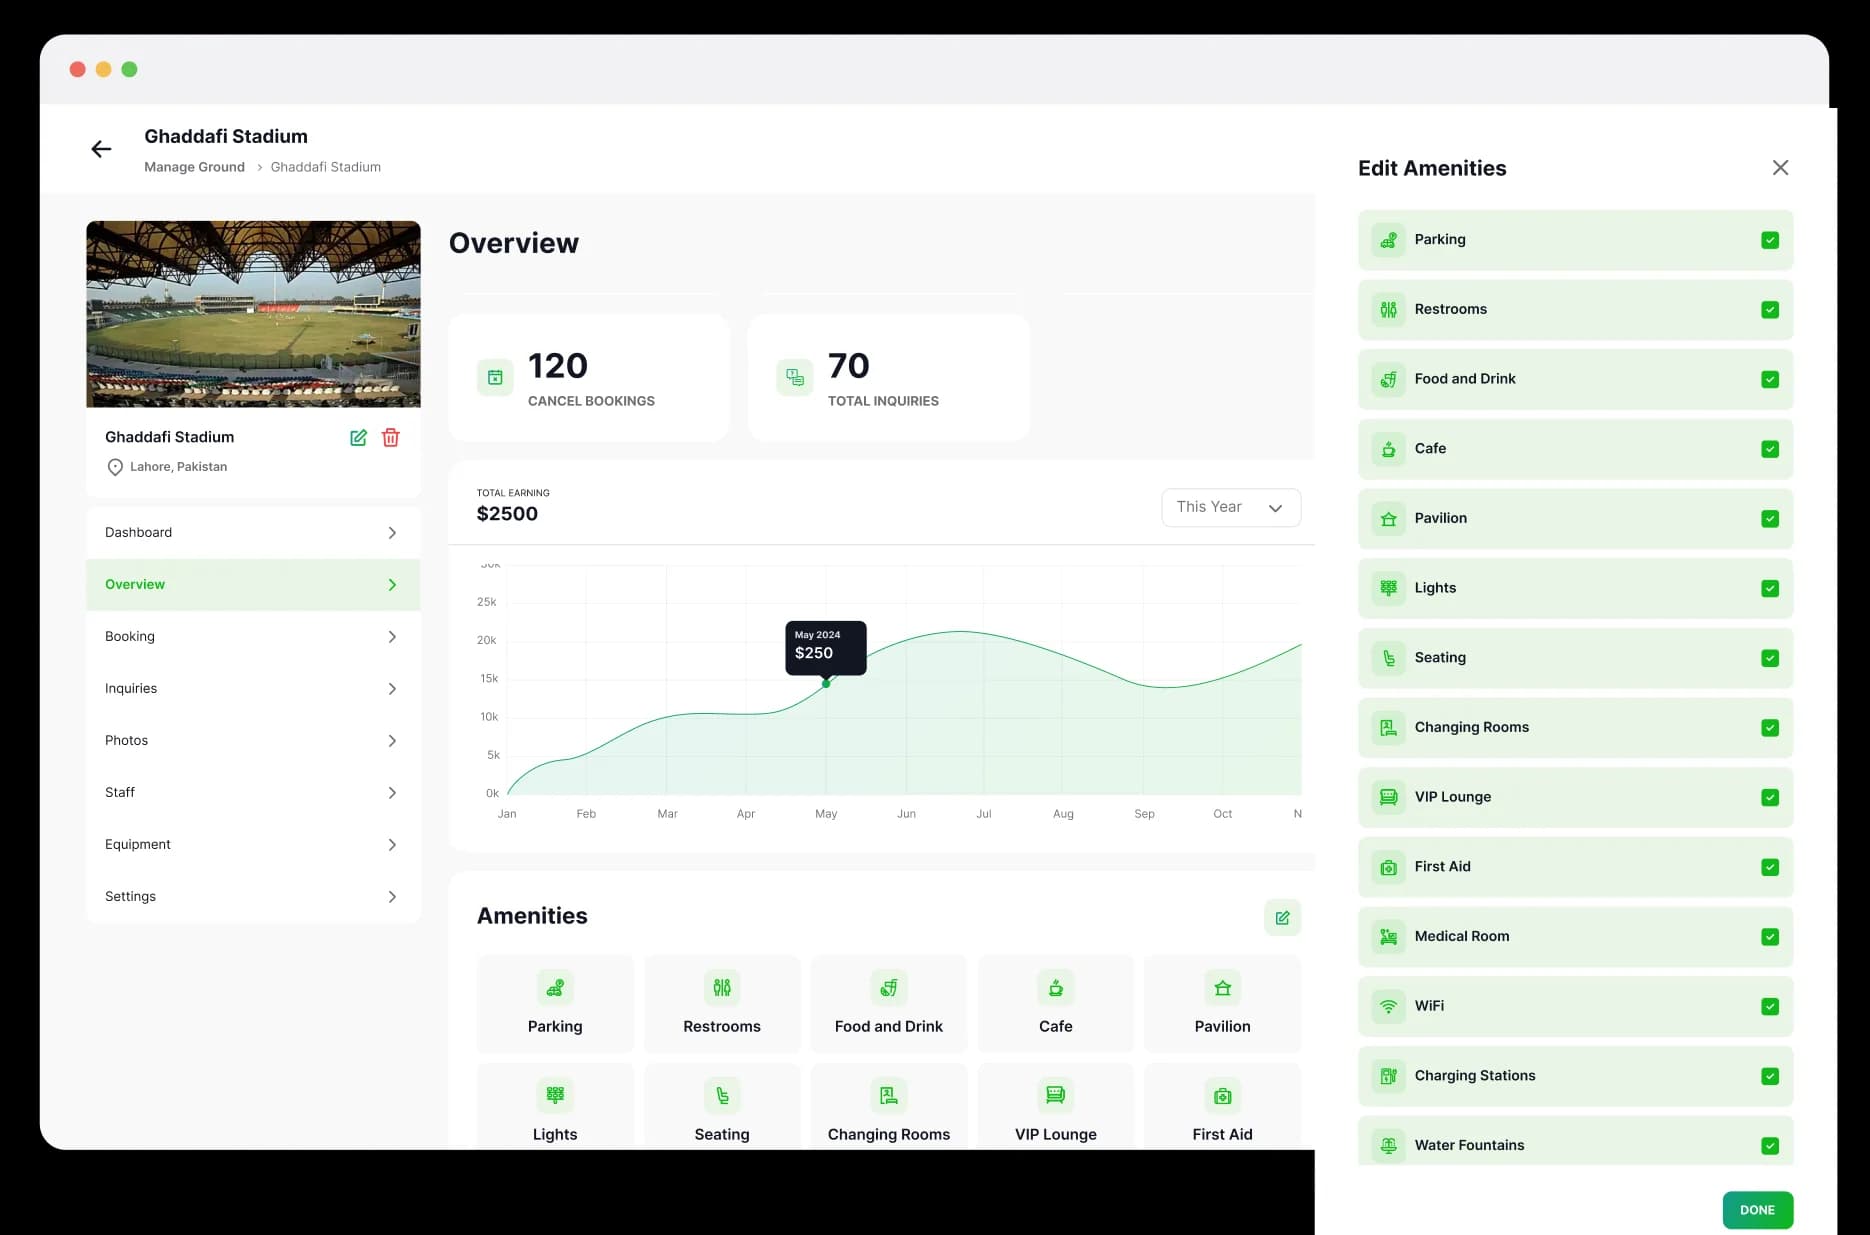Click the 120 Cancel Bookings card
This screenshot has width=1870, height=1235.
coord(589,377)
